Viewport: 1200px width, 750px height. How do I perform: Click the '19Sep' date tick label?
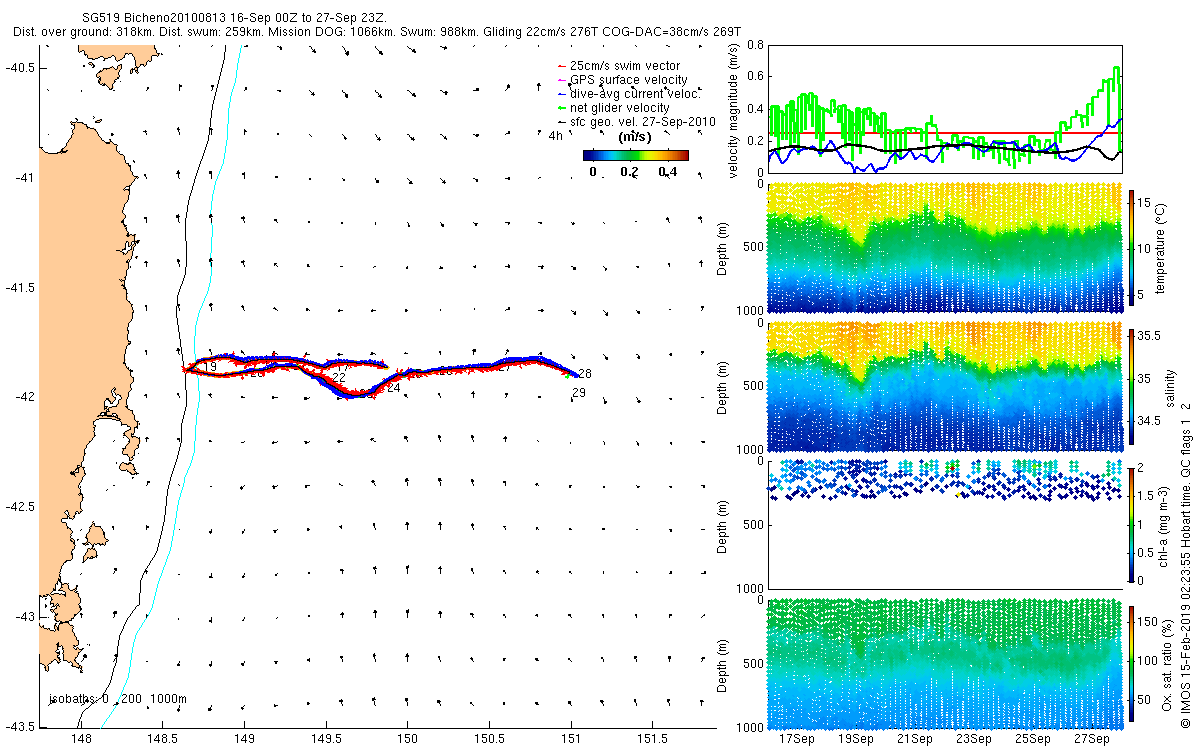[856, 740]
